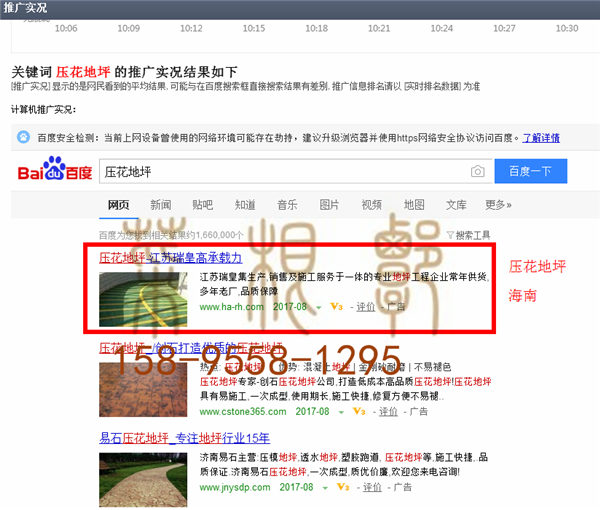Click V3 badge on www.jnysdp.com result
The width and height of the screenshot is (600, 510).
(343, 487)
